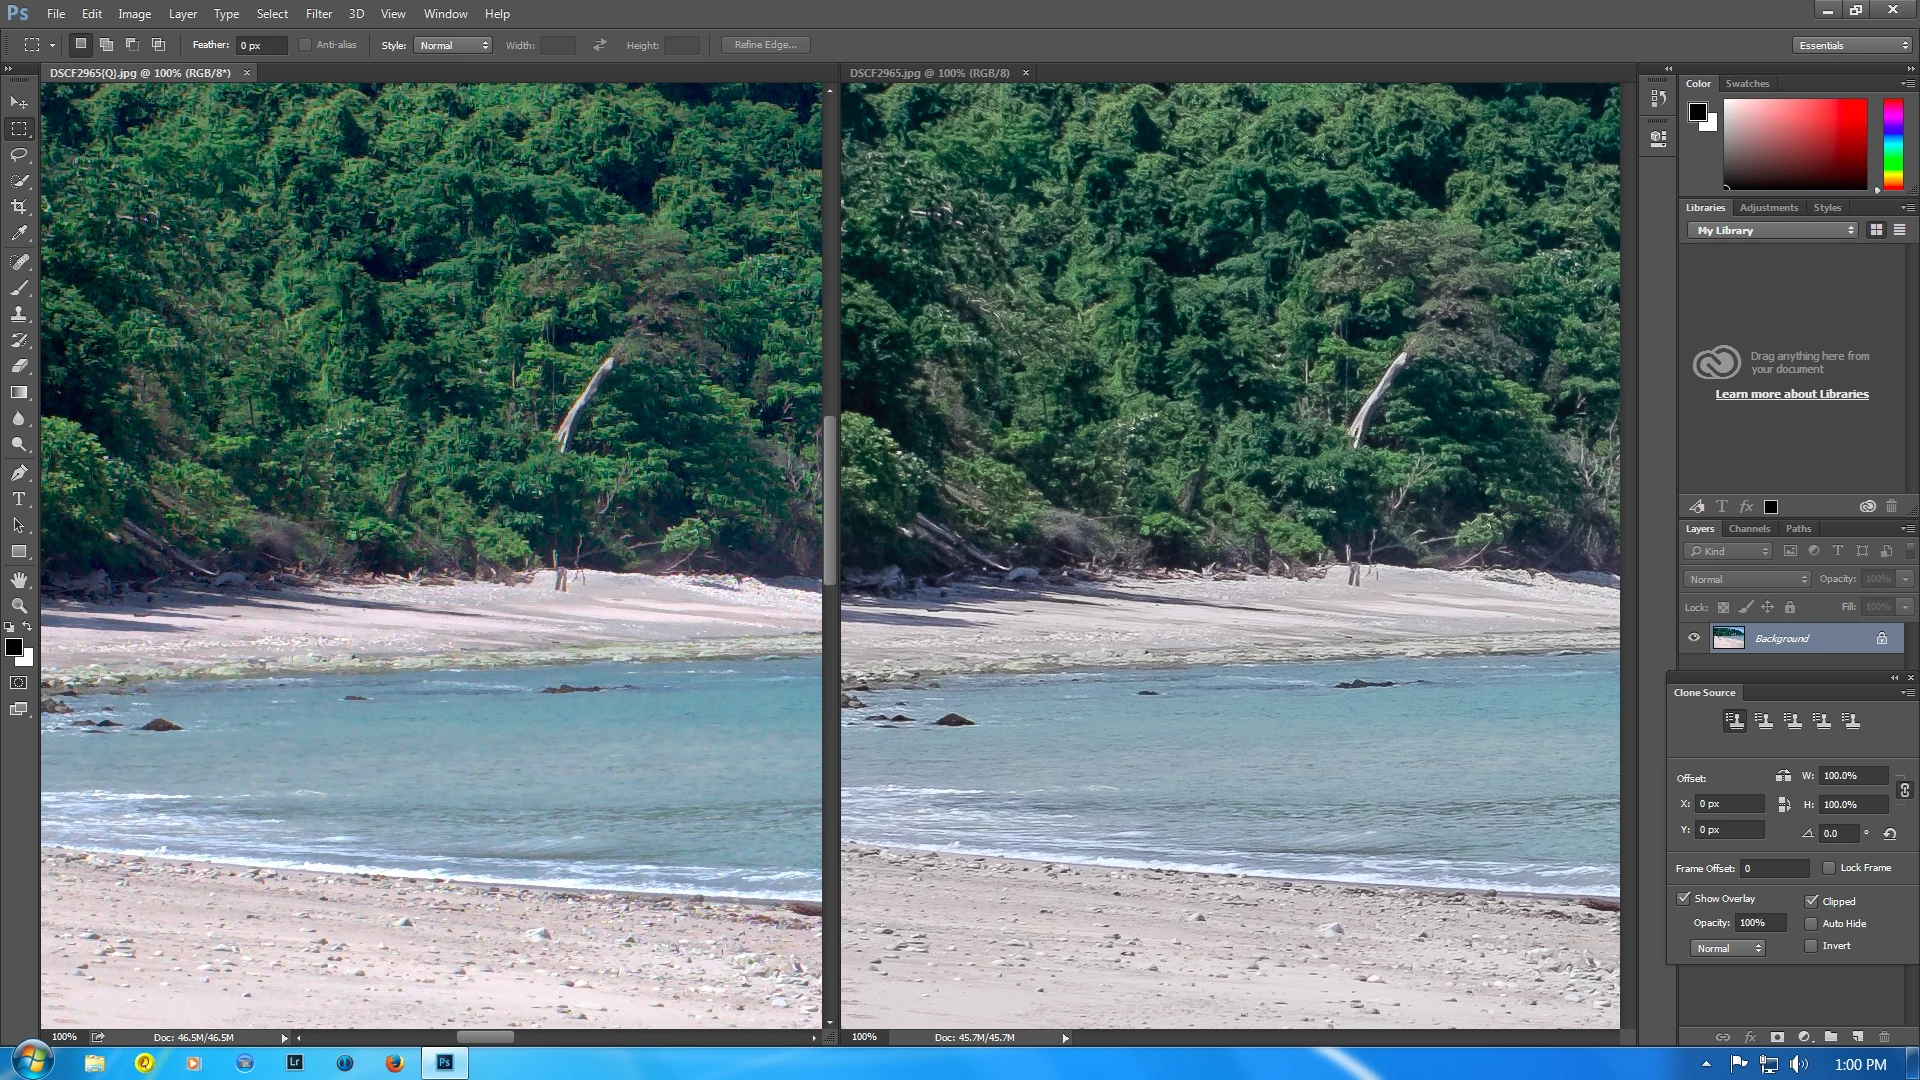Switch to the Channels tab
The image size is (1920, 1080).
click(x=1749, y=529)
